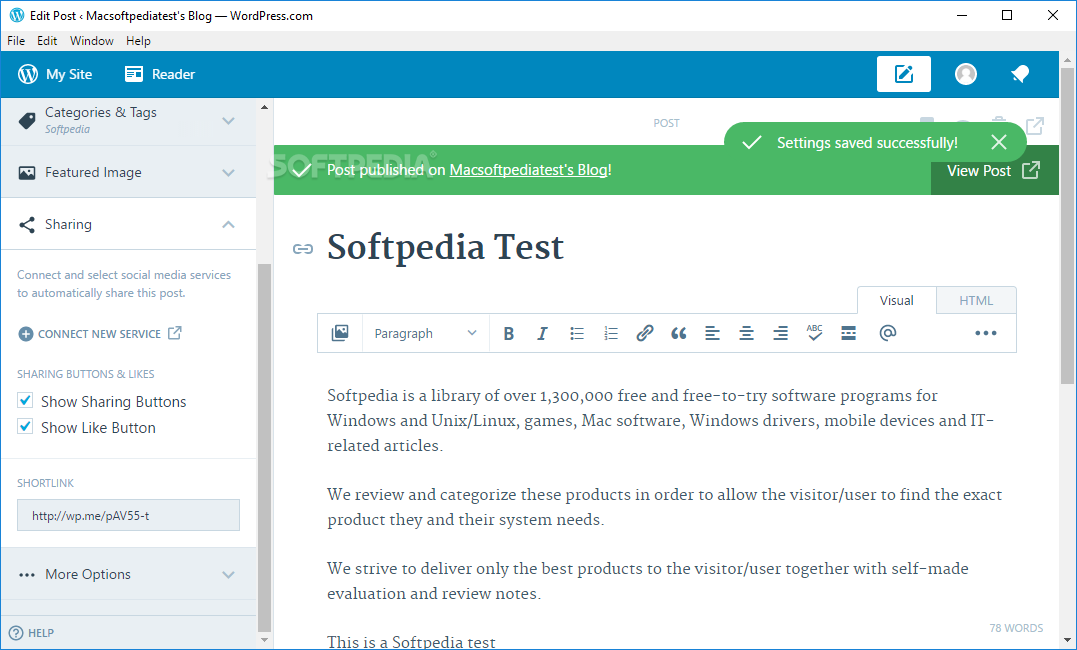Click the Add Media toolbar icon
Screen dimensions: 1077x650
pos(340,333)
